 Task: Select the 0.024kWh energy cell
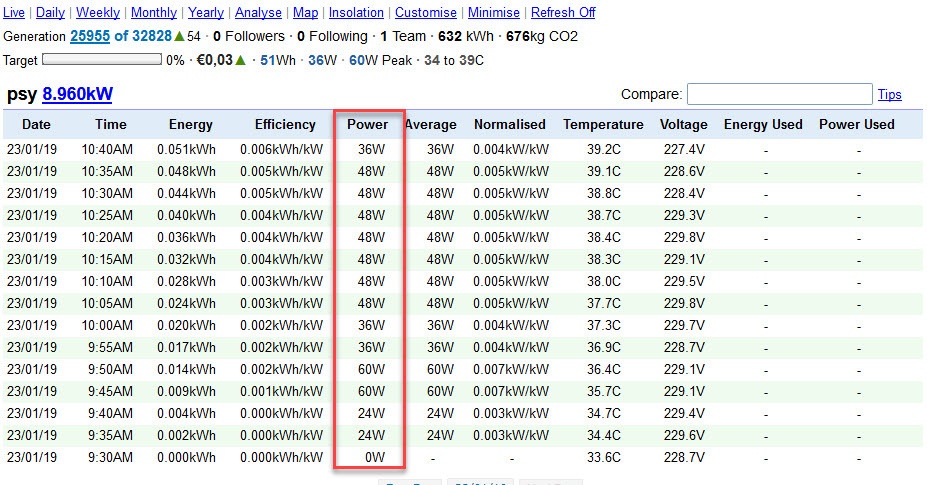[186, 303]
